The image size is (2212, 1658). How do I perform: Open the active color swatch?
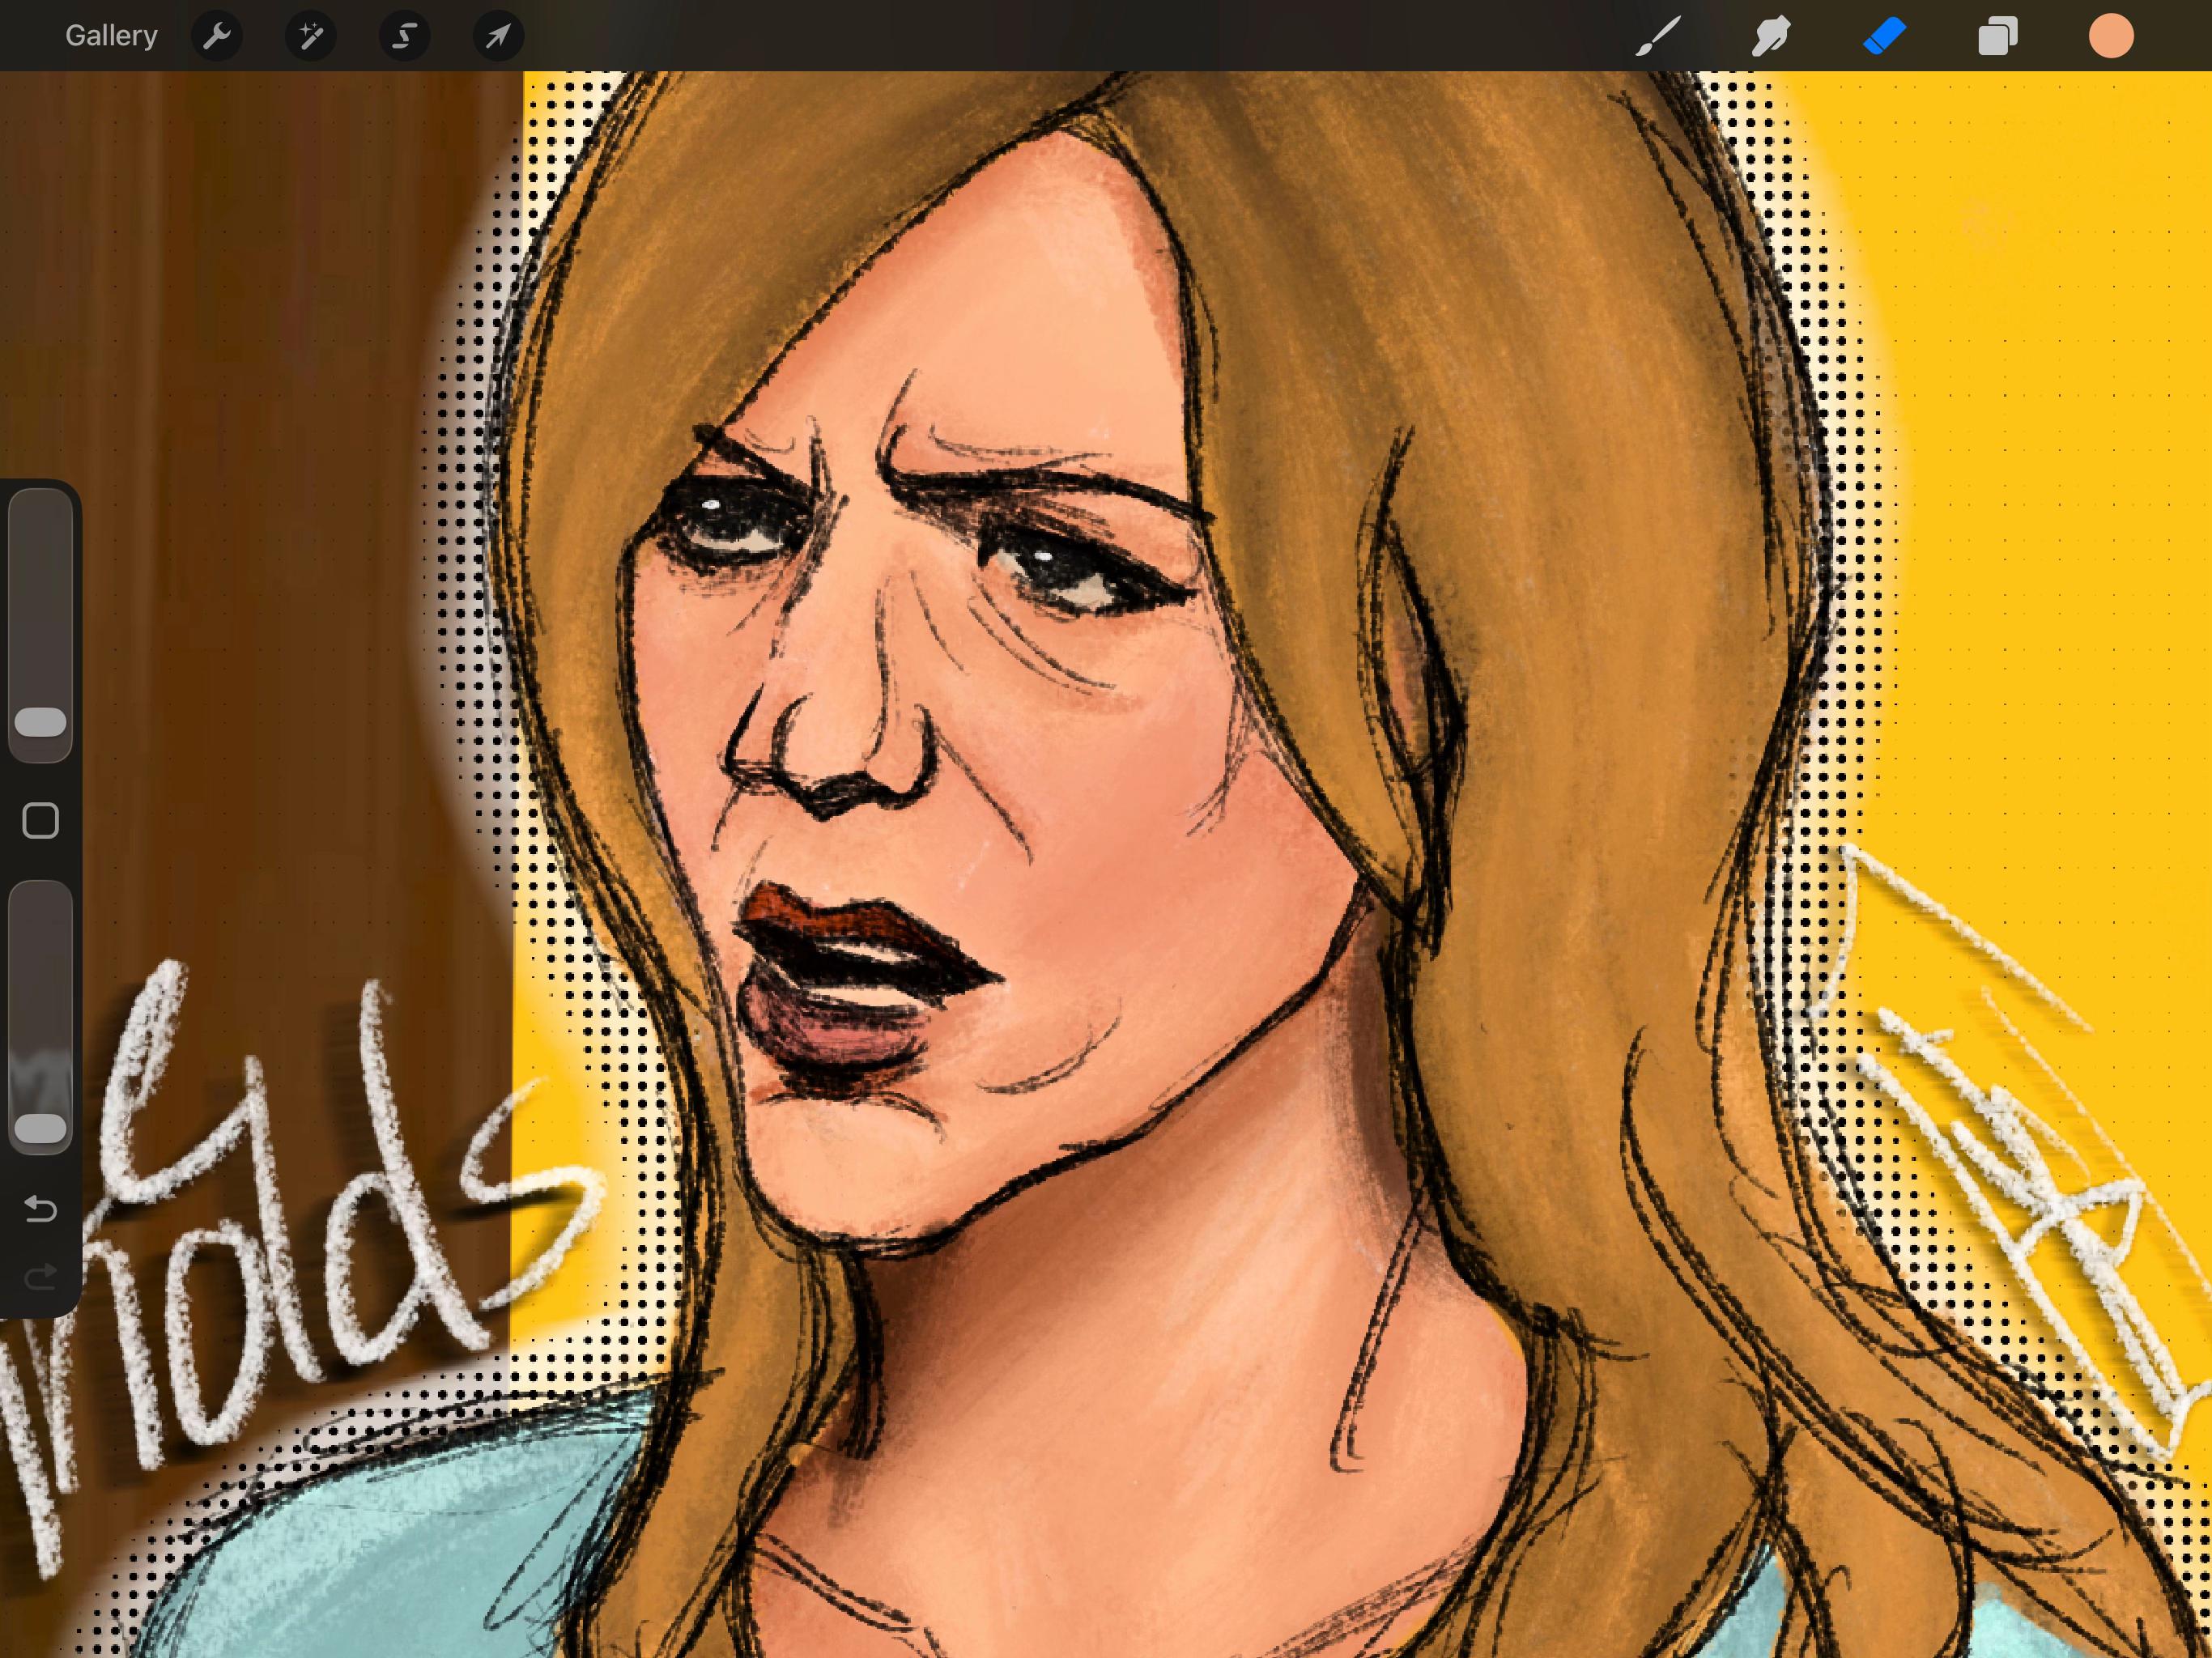2111,36
